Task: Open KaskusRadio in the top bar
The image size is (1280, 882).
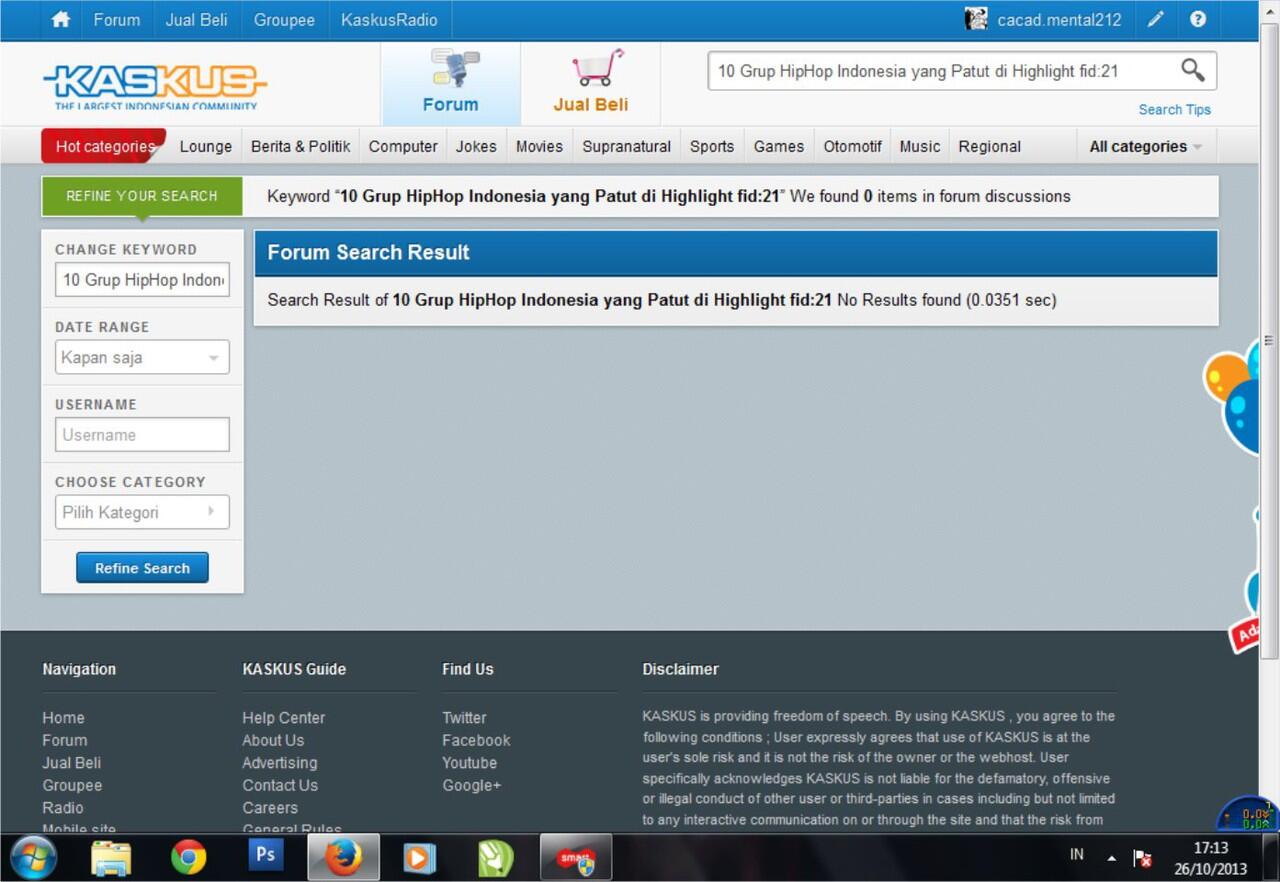Action: pos(389,19)
